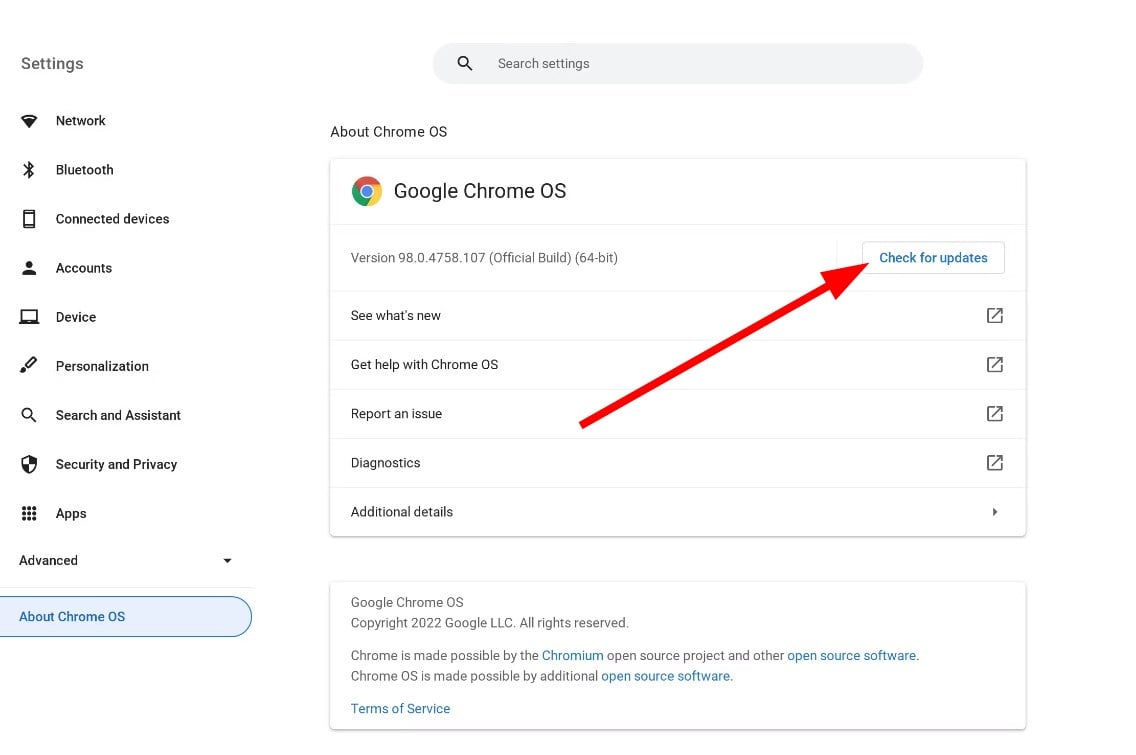Open Additional details row
Image resolution: width=1136 pixels, height=755 pixels.
pos(677,512)
